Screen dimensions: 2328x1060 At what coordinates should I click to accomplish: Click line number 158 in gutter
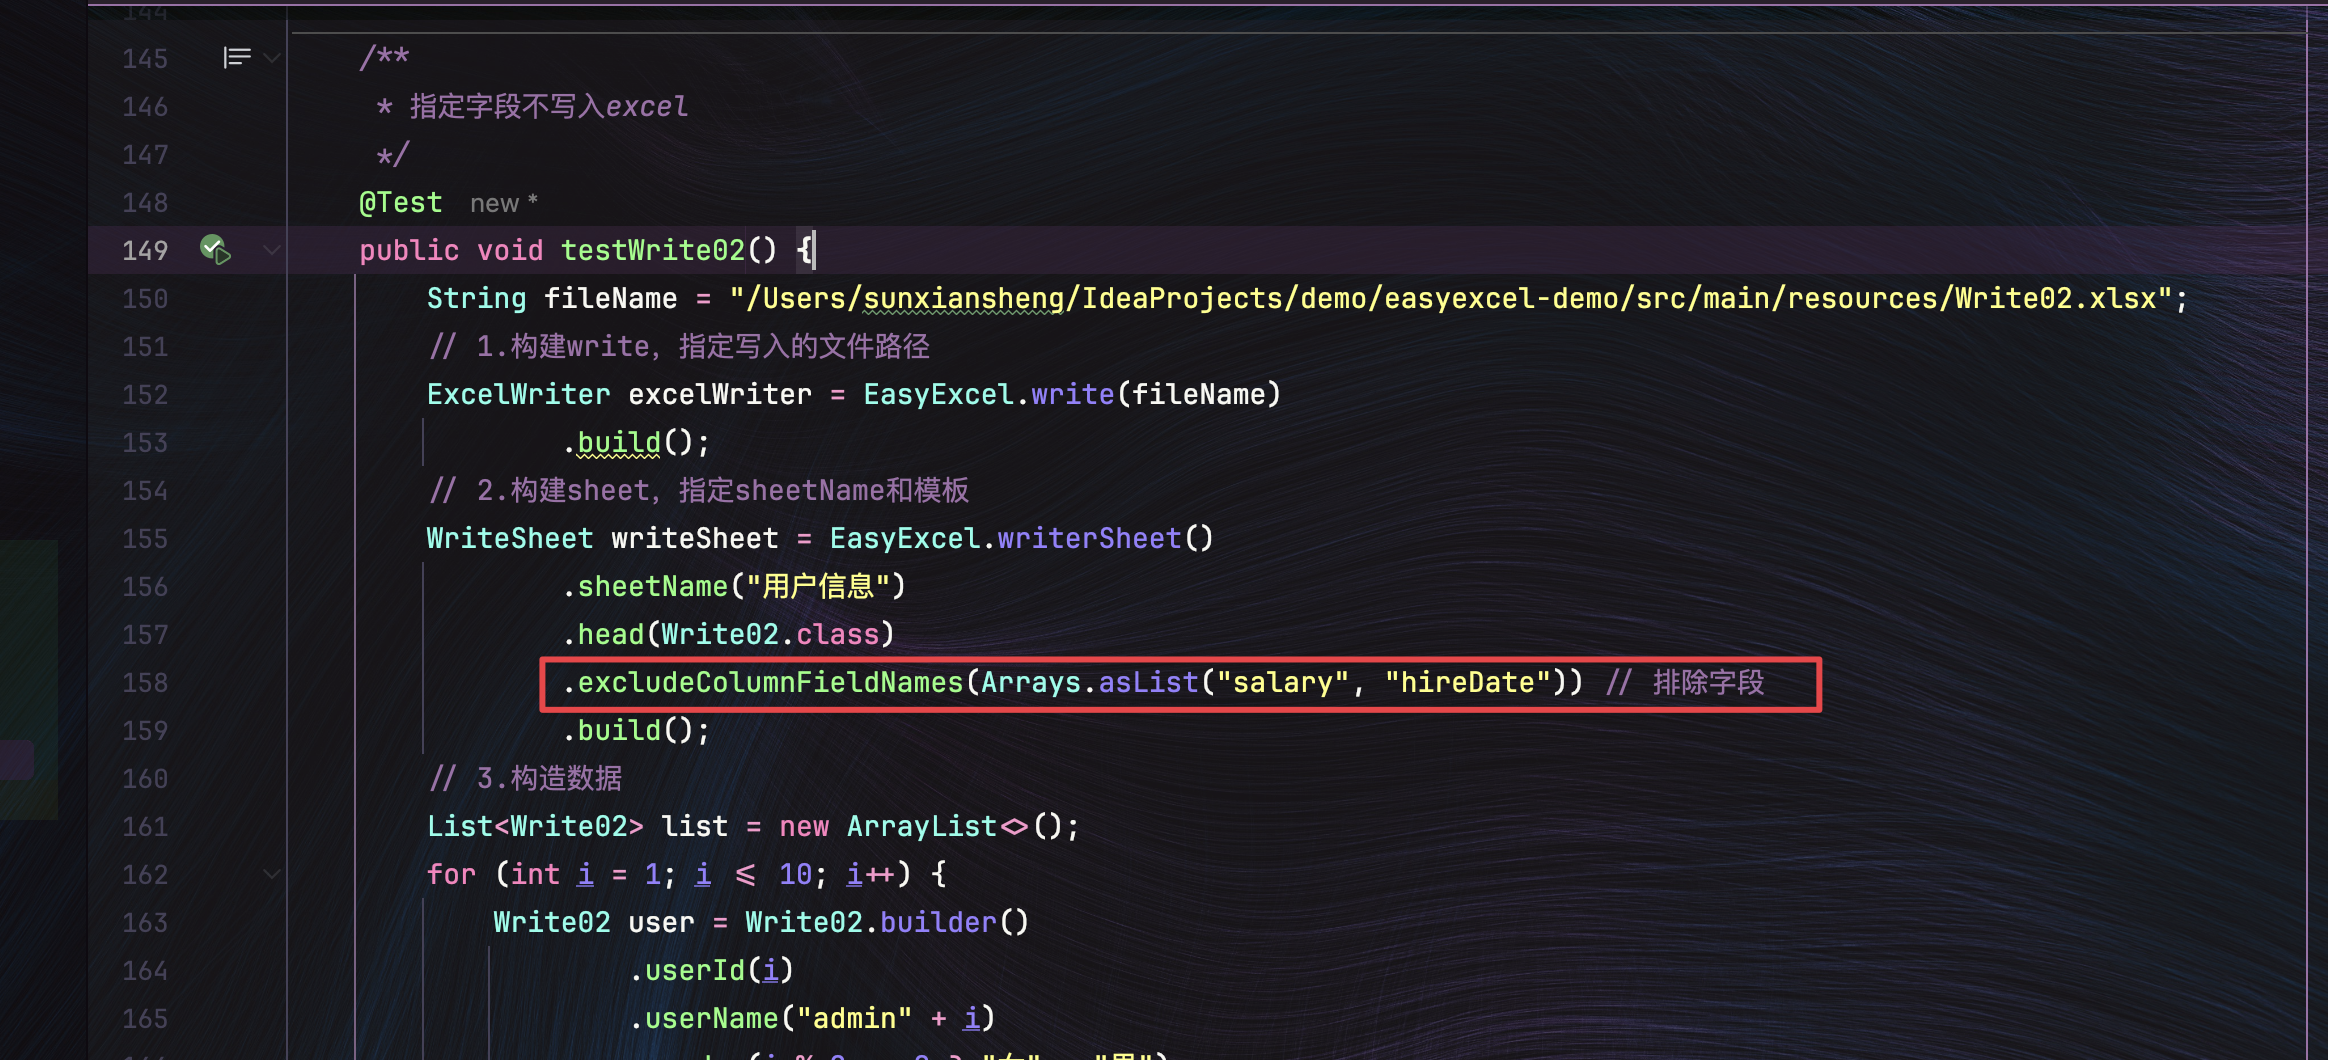(145, 682)
